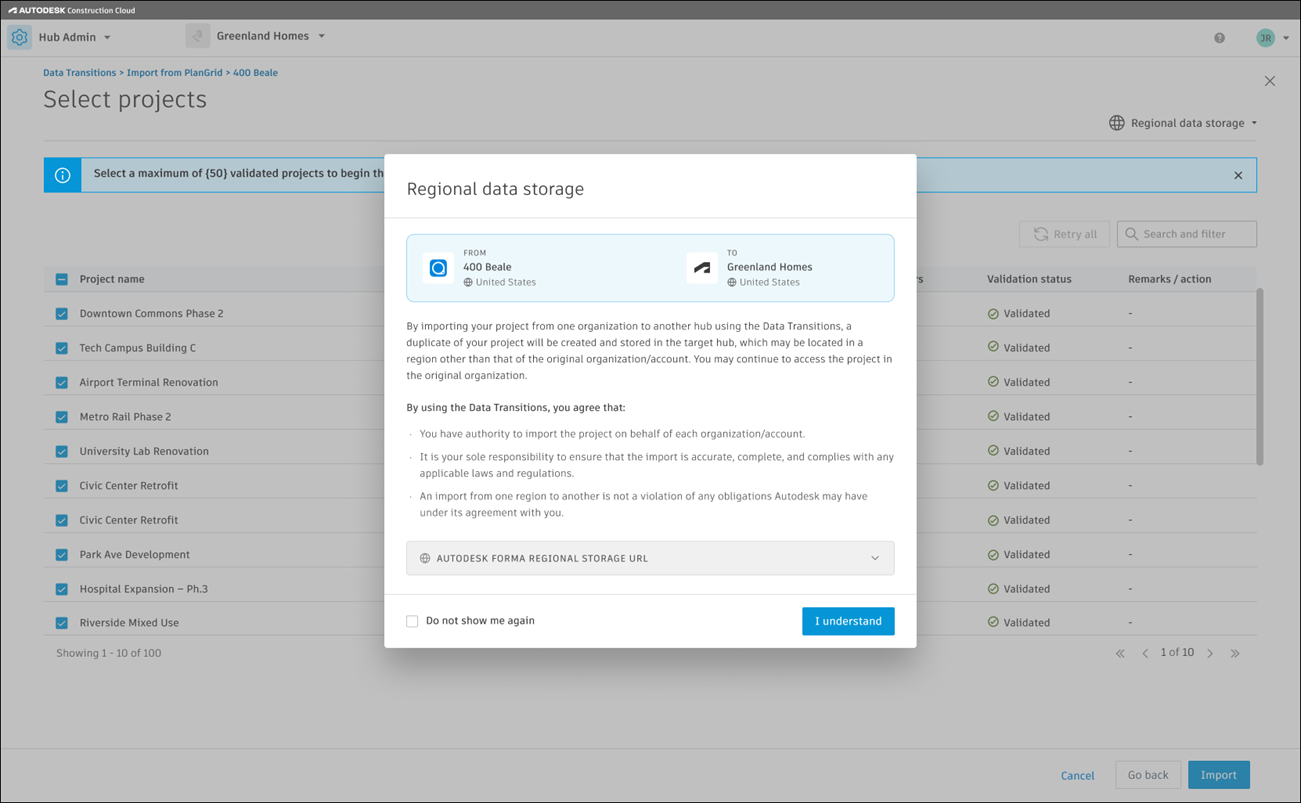This screenshot has height=803, width=1301.
Task: Uncheck Park Ave Development
Action: tap(62, 554)
